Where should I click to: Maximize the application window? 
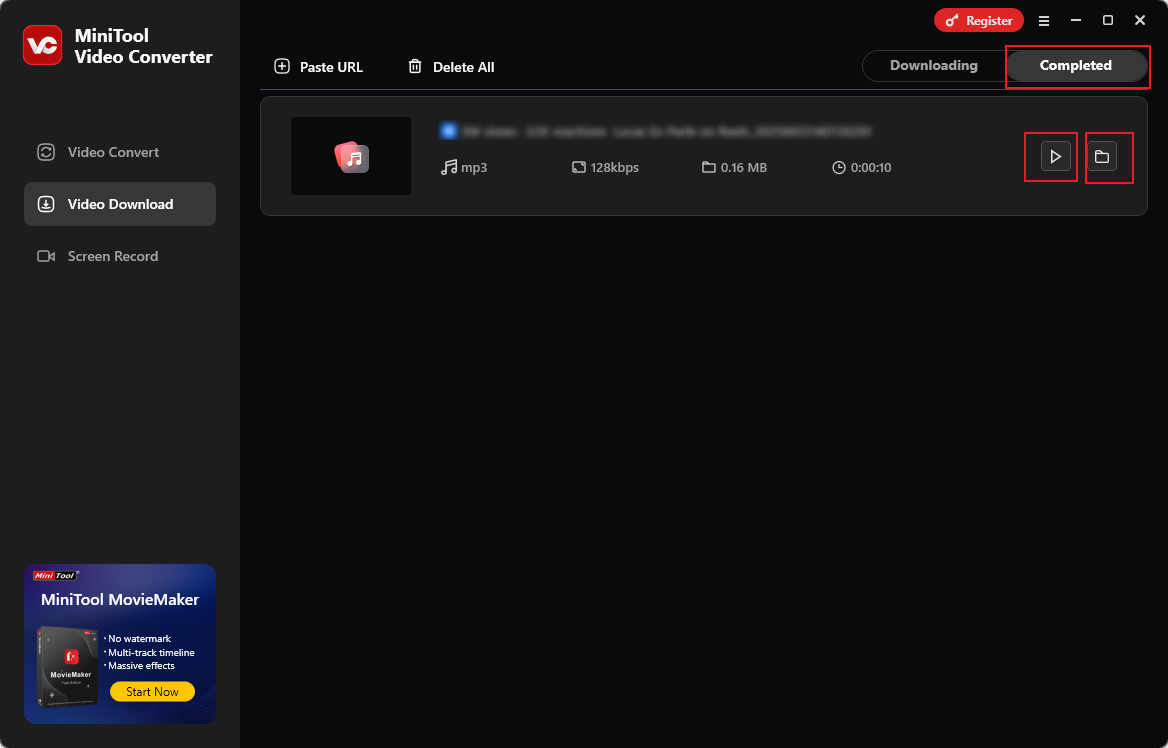tap(1108, 21)
